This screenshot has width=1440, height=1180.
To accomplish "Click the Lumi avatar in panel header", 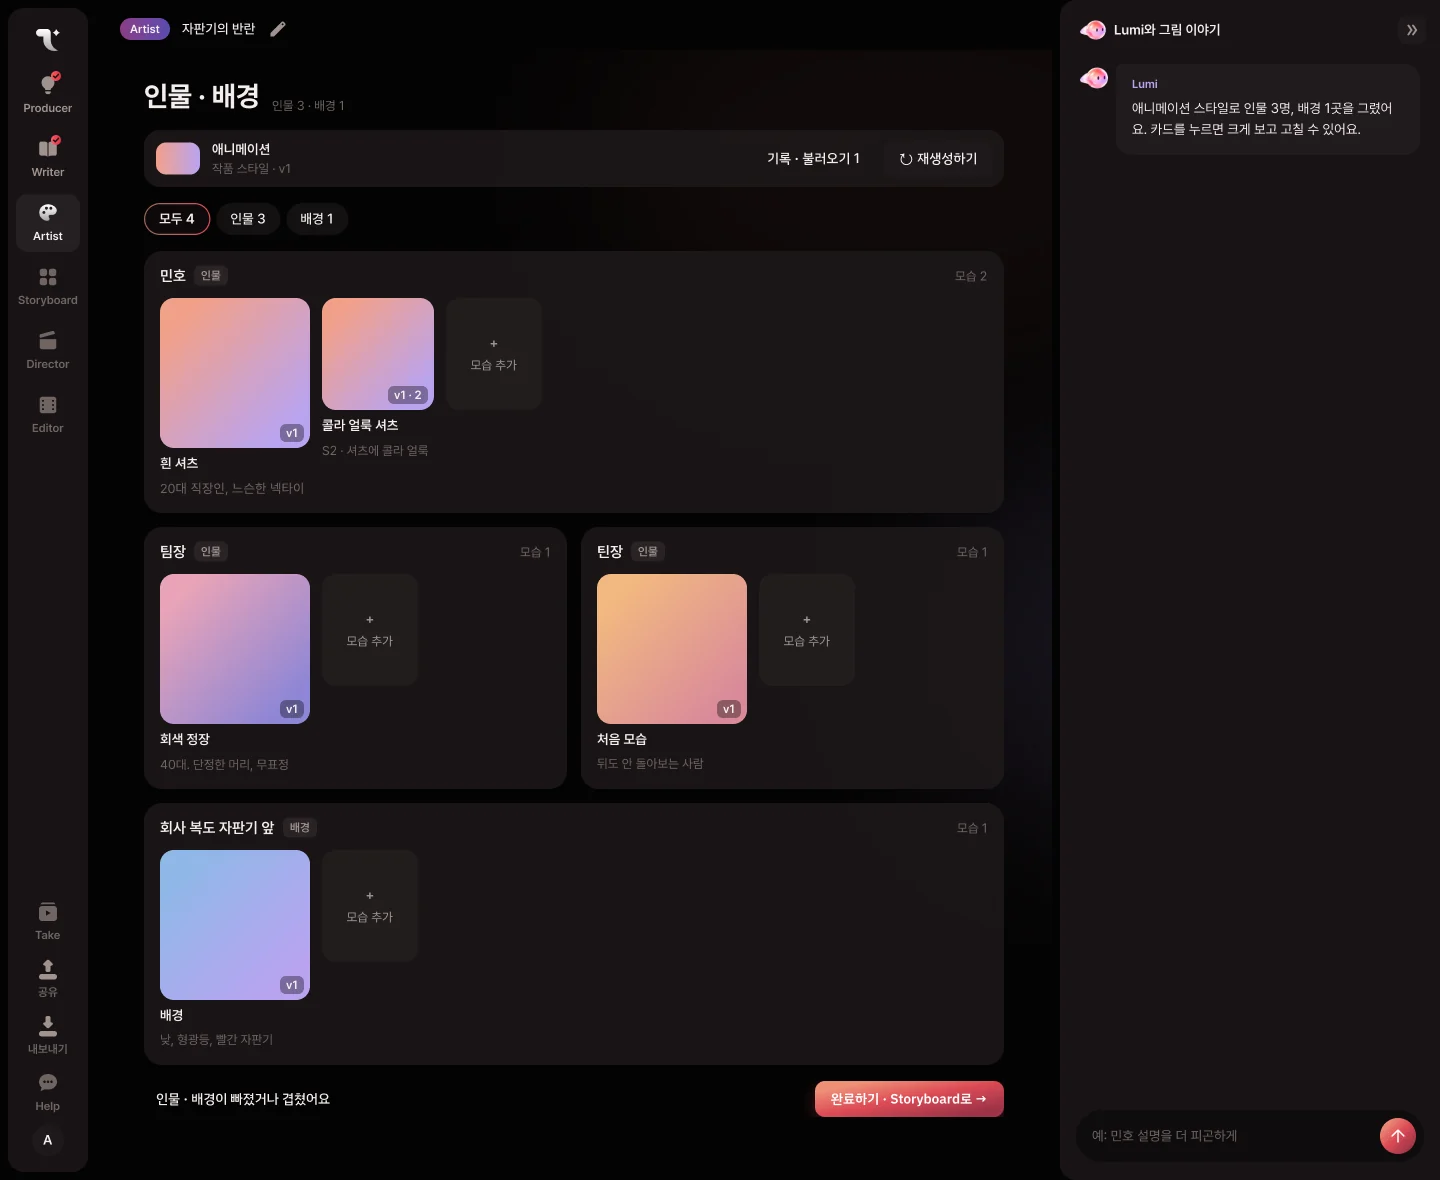I will tap(1093, 30).
